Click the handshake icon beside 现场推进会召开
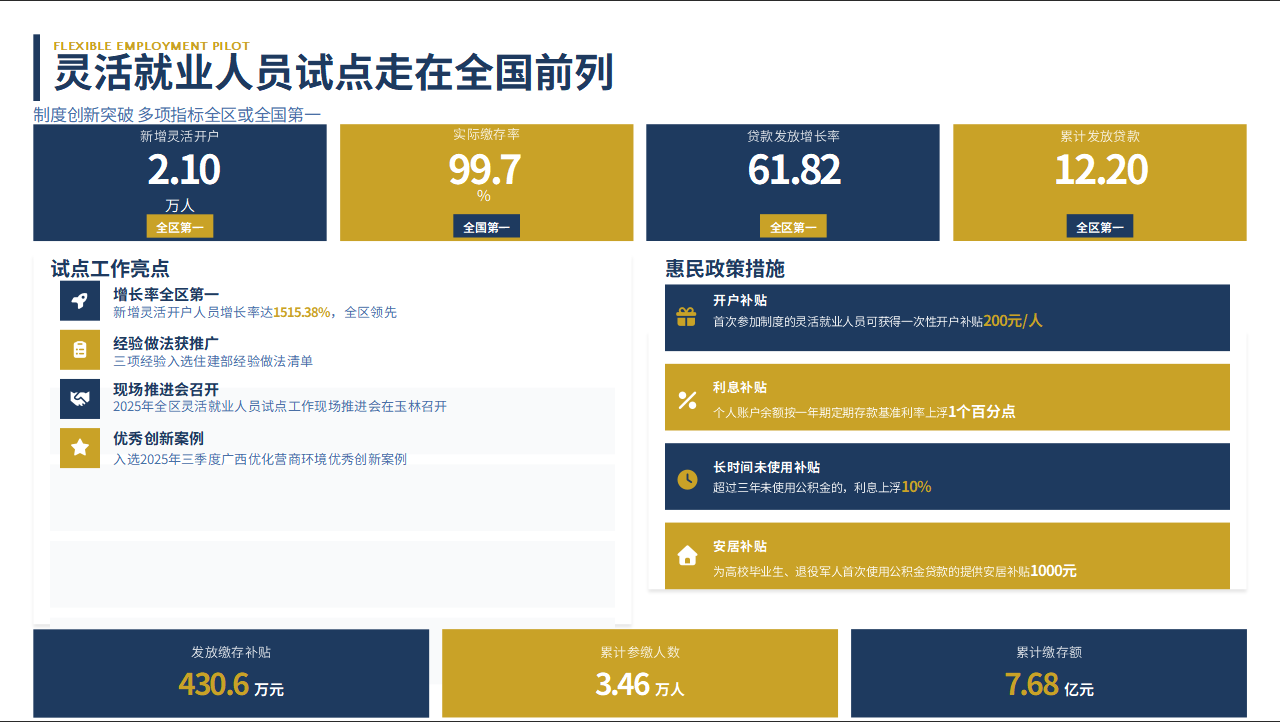The width and height of the screenshot is (1280, 722). (80, 398)
